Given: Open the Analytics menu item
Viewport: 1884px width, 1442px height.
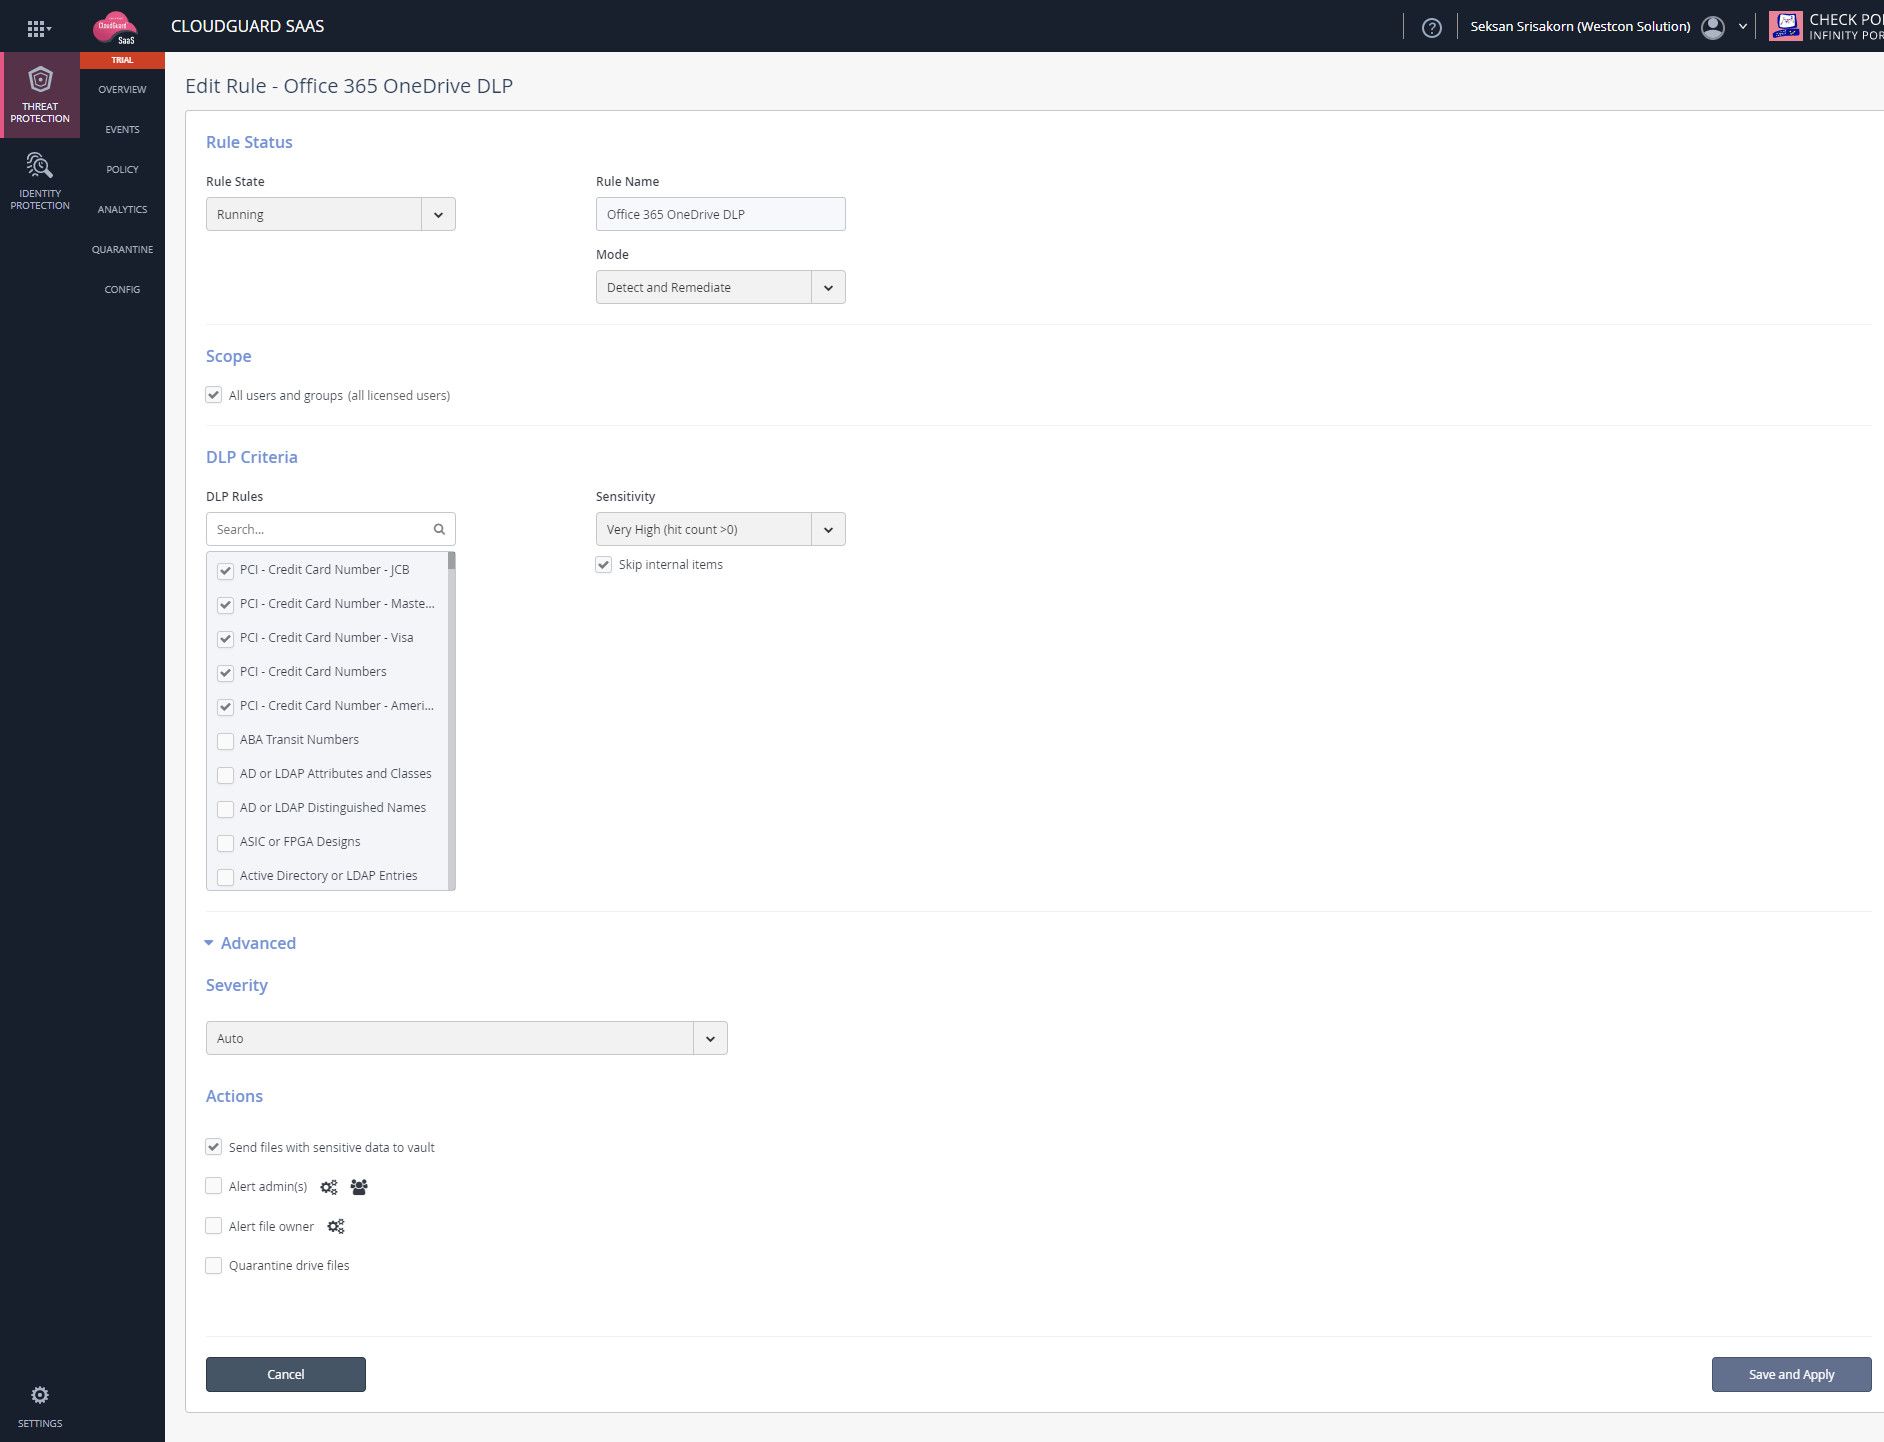Looking at the screenshot, I should click(122, 209).
